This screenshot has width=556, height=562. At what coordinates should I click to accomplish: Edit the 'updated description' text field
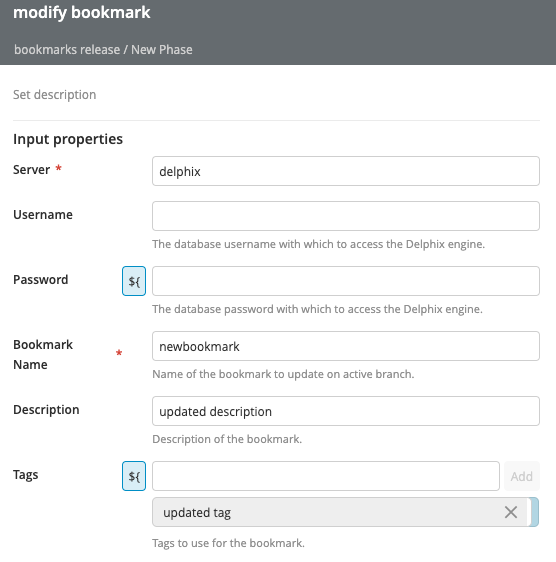pos(346,411)
